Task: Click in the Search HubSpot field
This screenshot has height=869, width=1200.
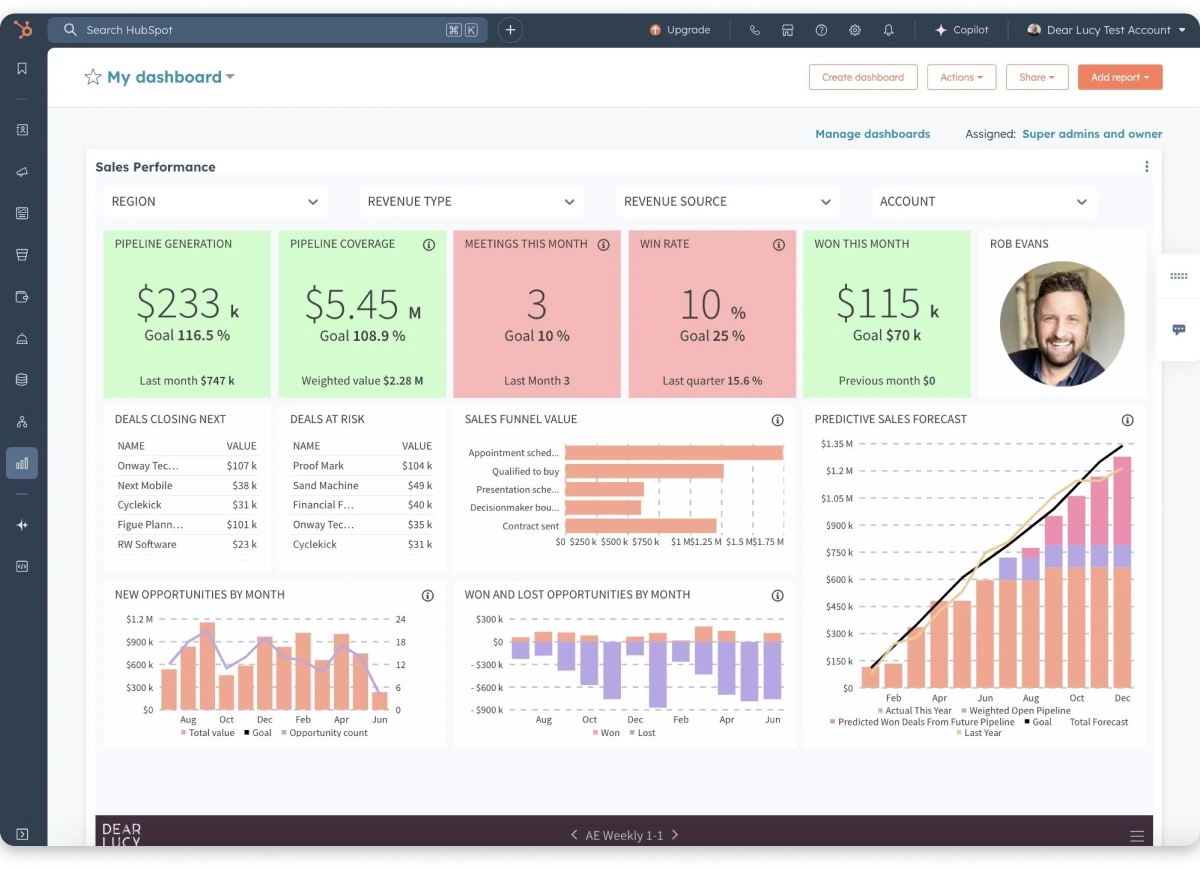Action: (268, 30)
